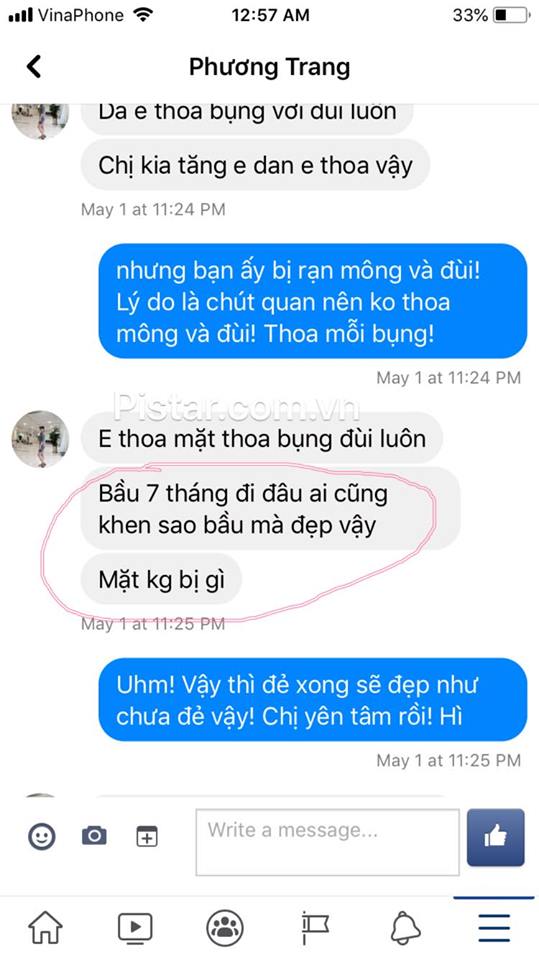
Task: Open the attachment plus-window icon
Action: (146, 836)
